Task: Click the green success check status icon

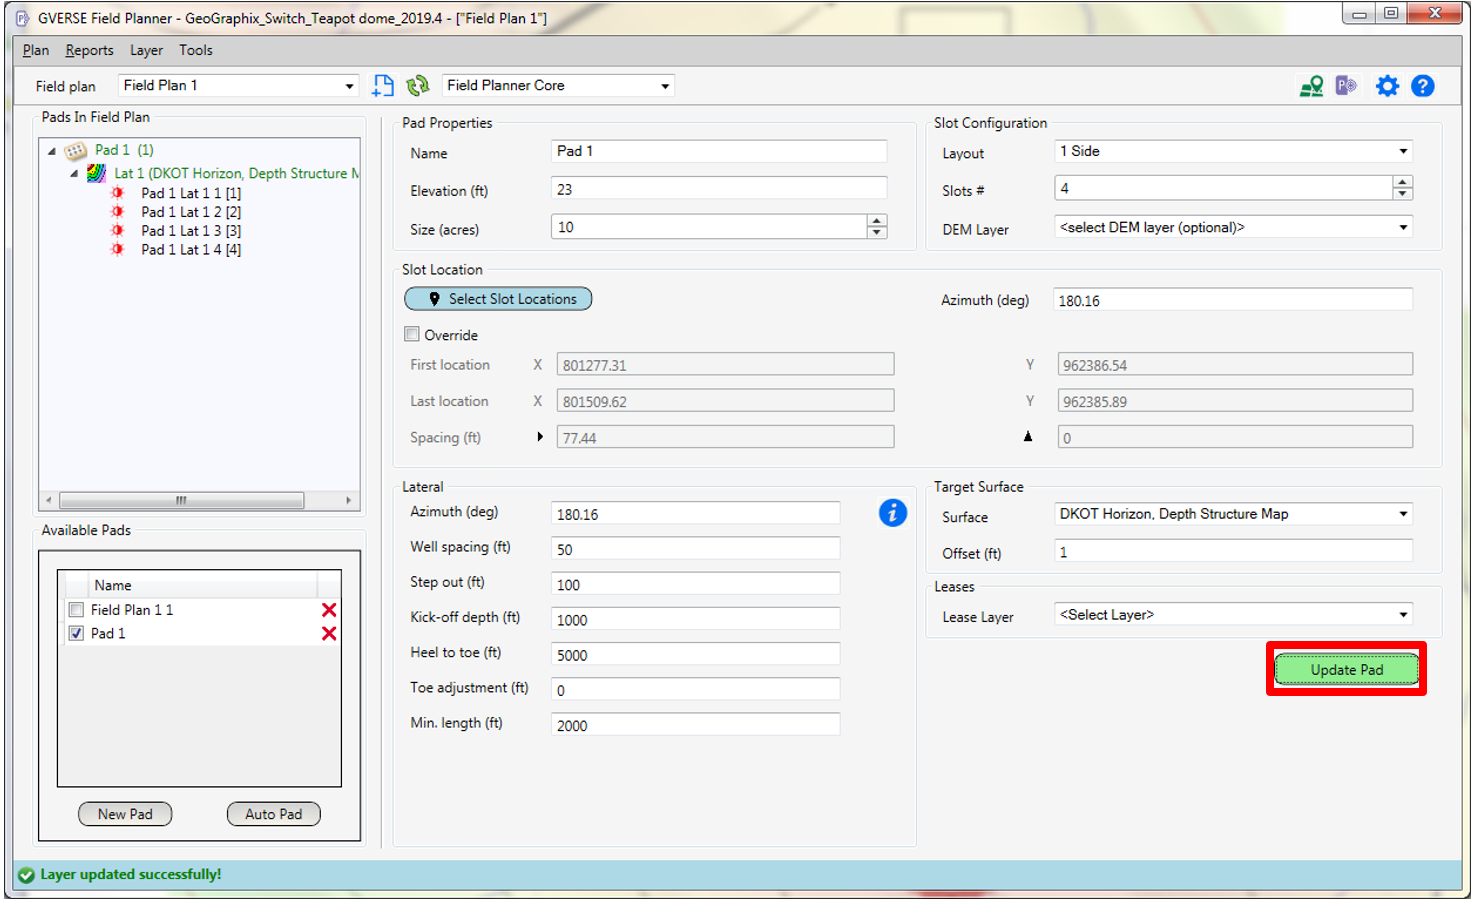Action: 26,875
